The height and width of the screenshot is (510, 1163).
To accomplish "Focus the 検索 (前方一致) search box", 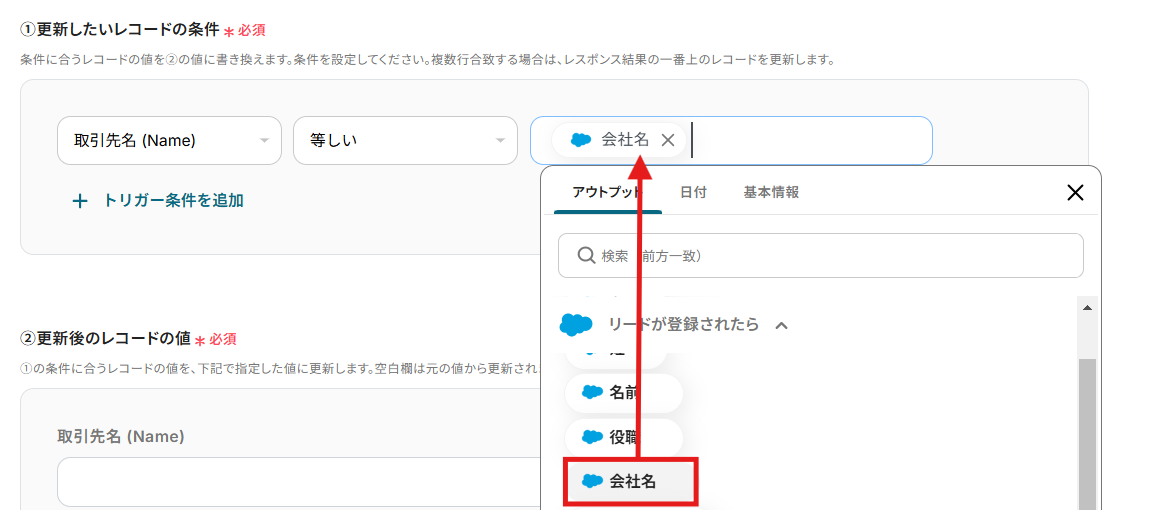I will pyautogui.click(x=820, y=256).
